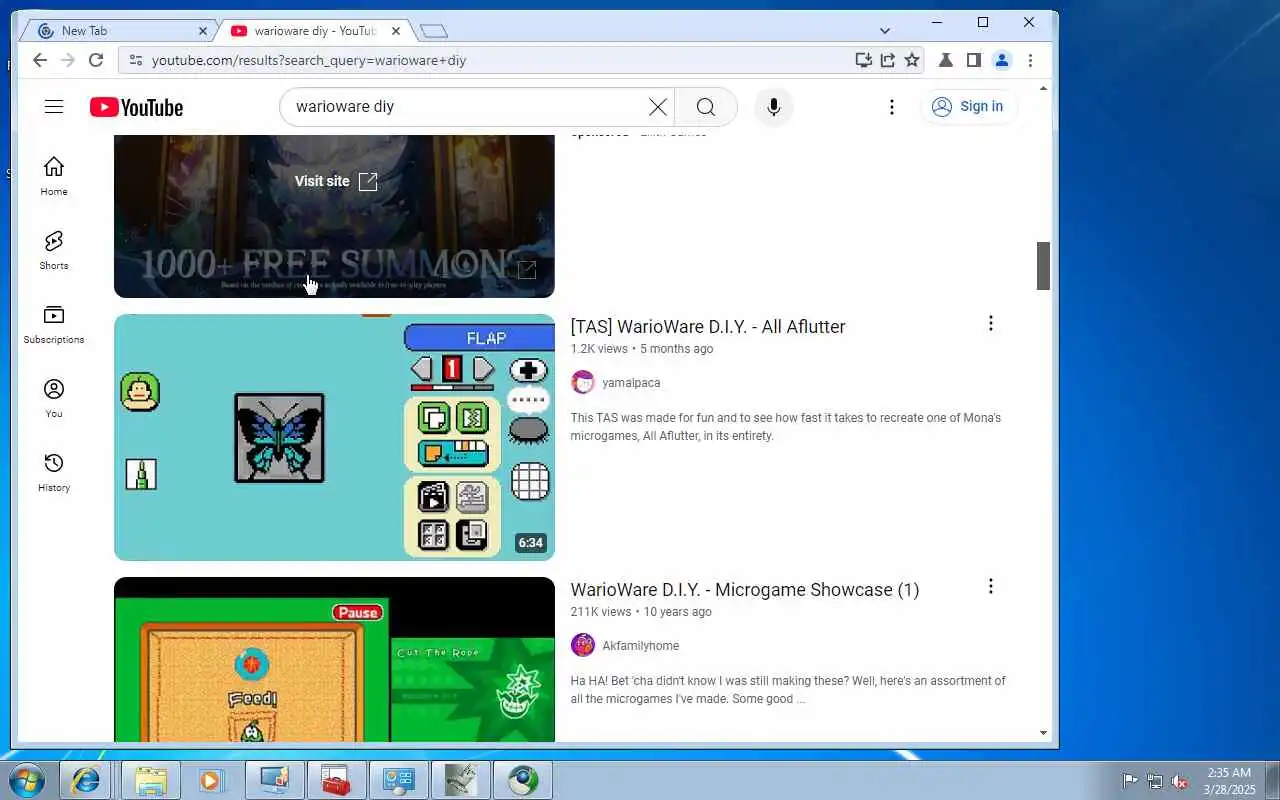The width and height of the screenshot is (1280, 800).
Task: Open the Windows Start button
Action: (26, 780)
